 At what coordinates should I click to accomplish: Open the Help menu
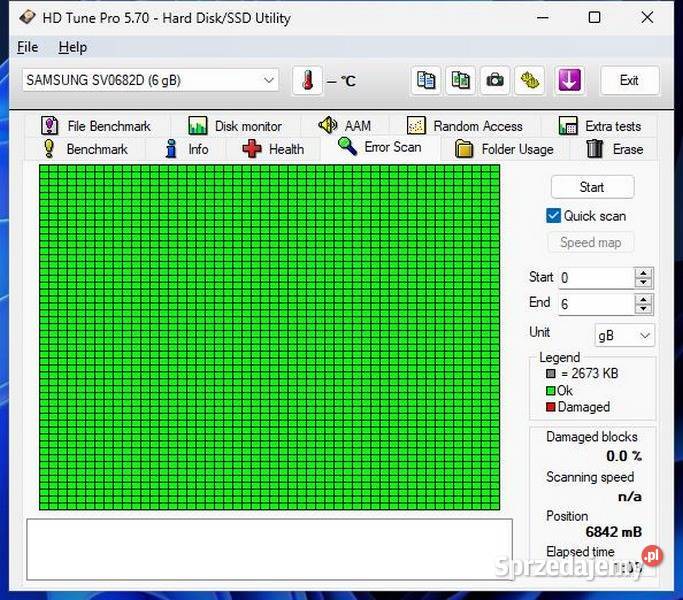(x=73, y=47)
